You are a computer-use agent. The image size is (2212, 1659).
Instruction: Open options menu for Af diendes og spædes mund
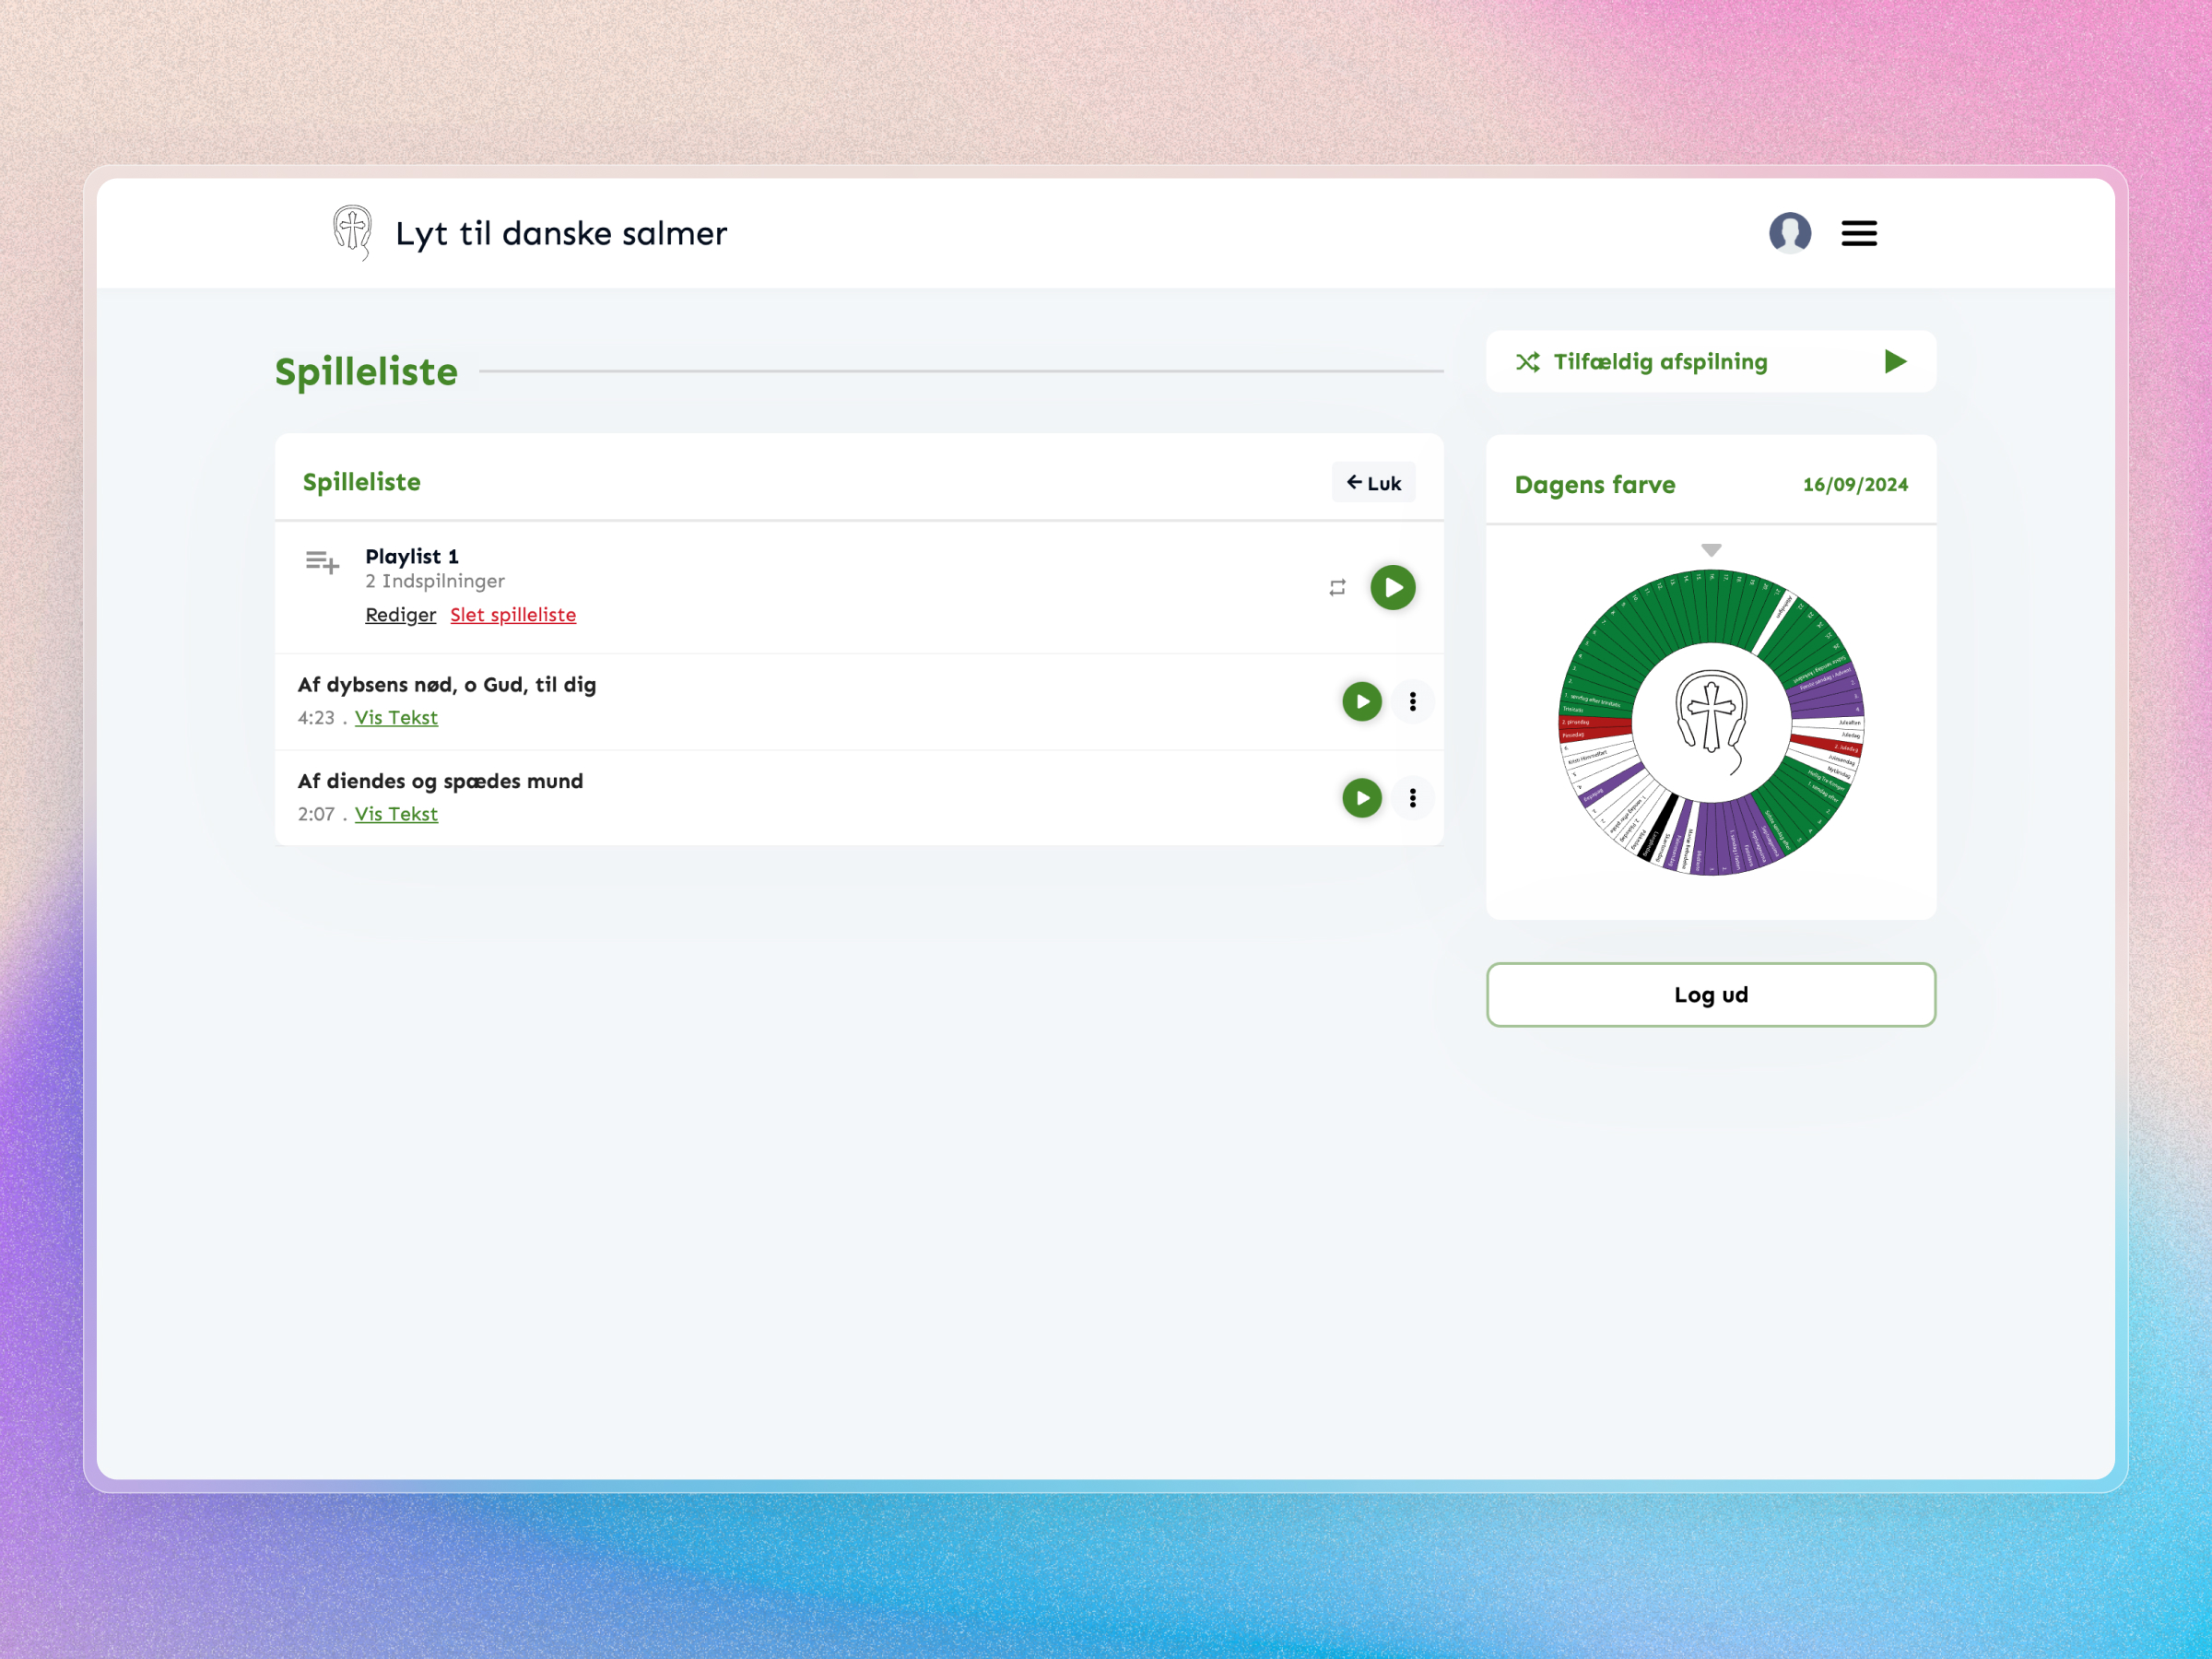[x=1413, y=798]
